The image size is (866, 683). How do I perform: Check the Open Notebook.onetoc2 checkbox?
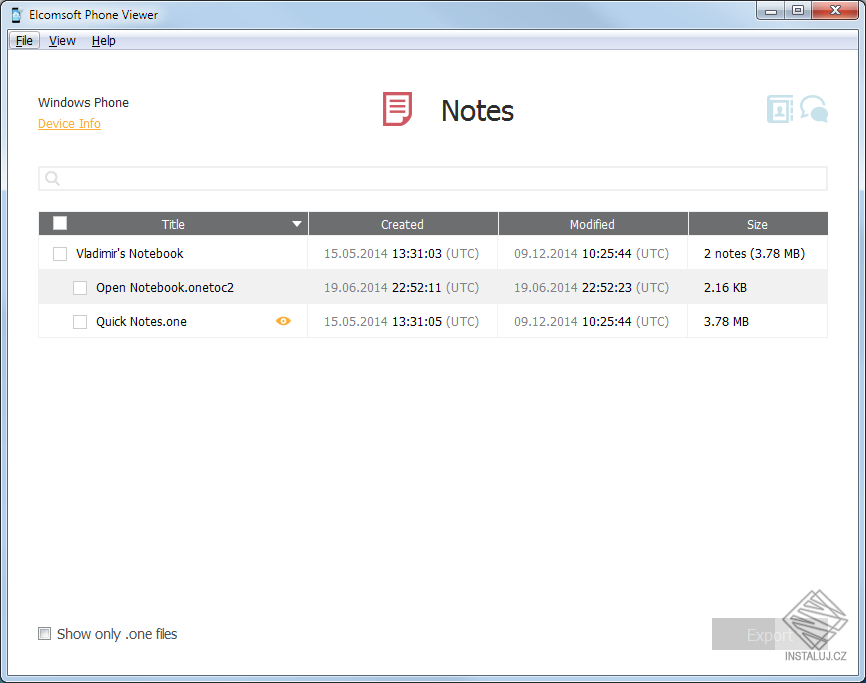[x=80, y=288]
